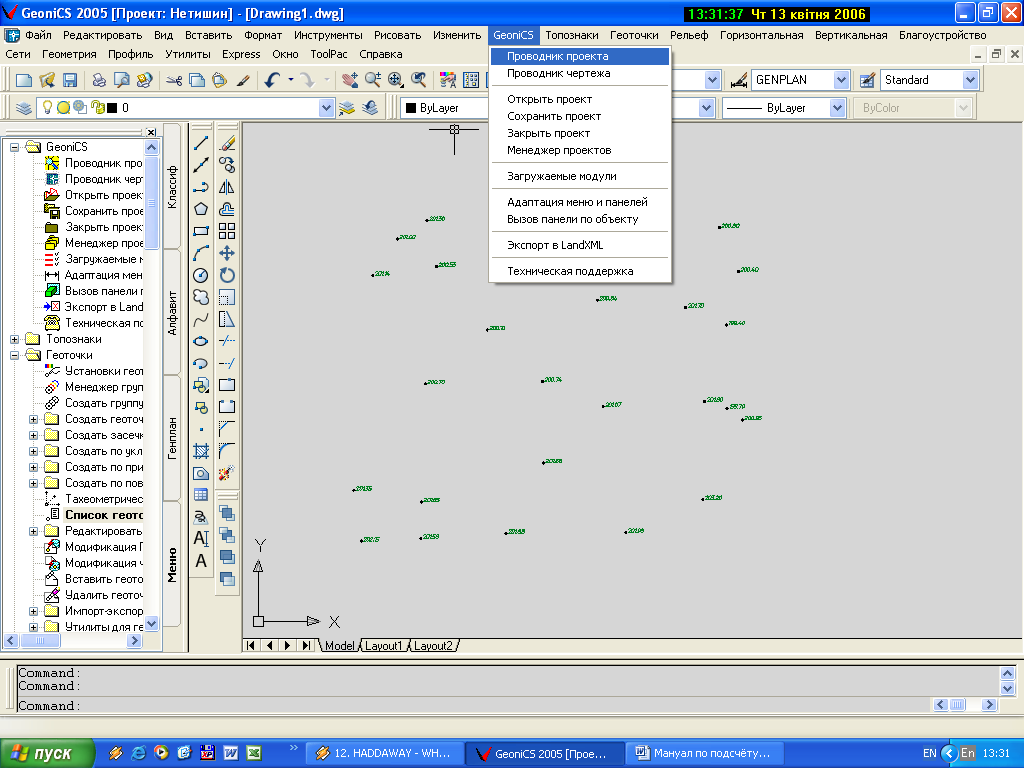1024x768 pixels.
Task: Select the Table draw tool
Action: tap(201, 494)
